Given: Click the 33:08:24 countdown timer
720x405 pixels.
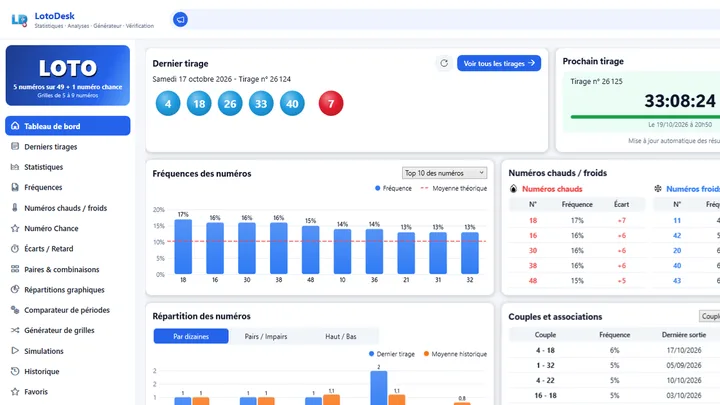Looking at the screenshot, I should [x=680, y=101].
